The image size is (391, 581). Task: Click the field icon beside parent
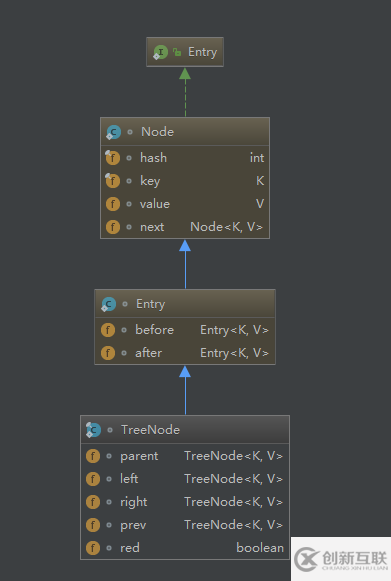point(93,456)
